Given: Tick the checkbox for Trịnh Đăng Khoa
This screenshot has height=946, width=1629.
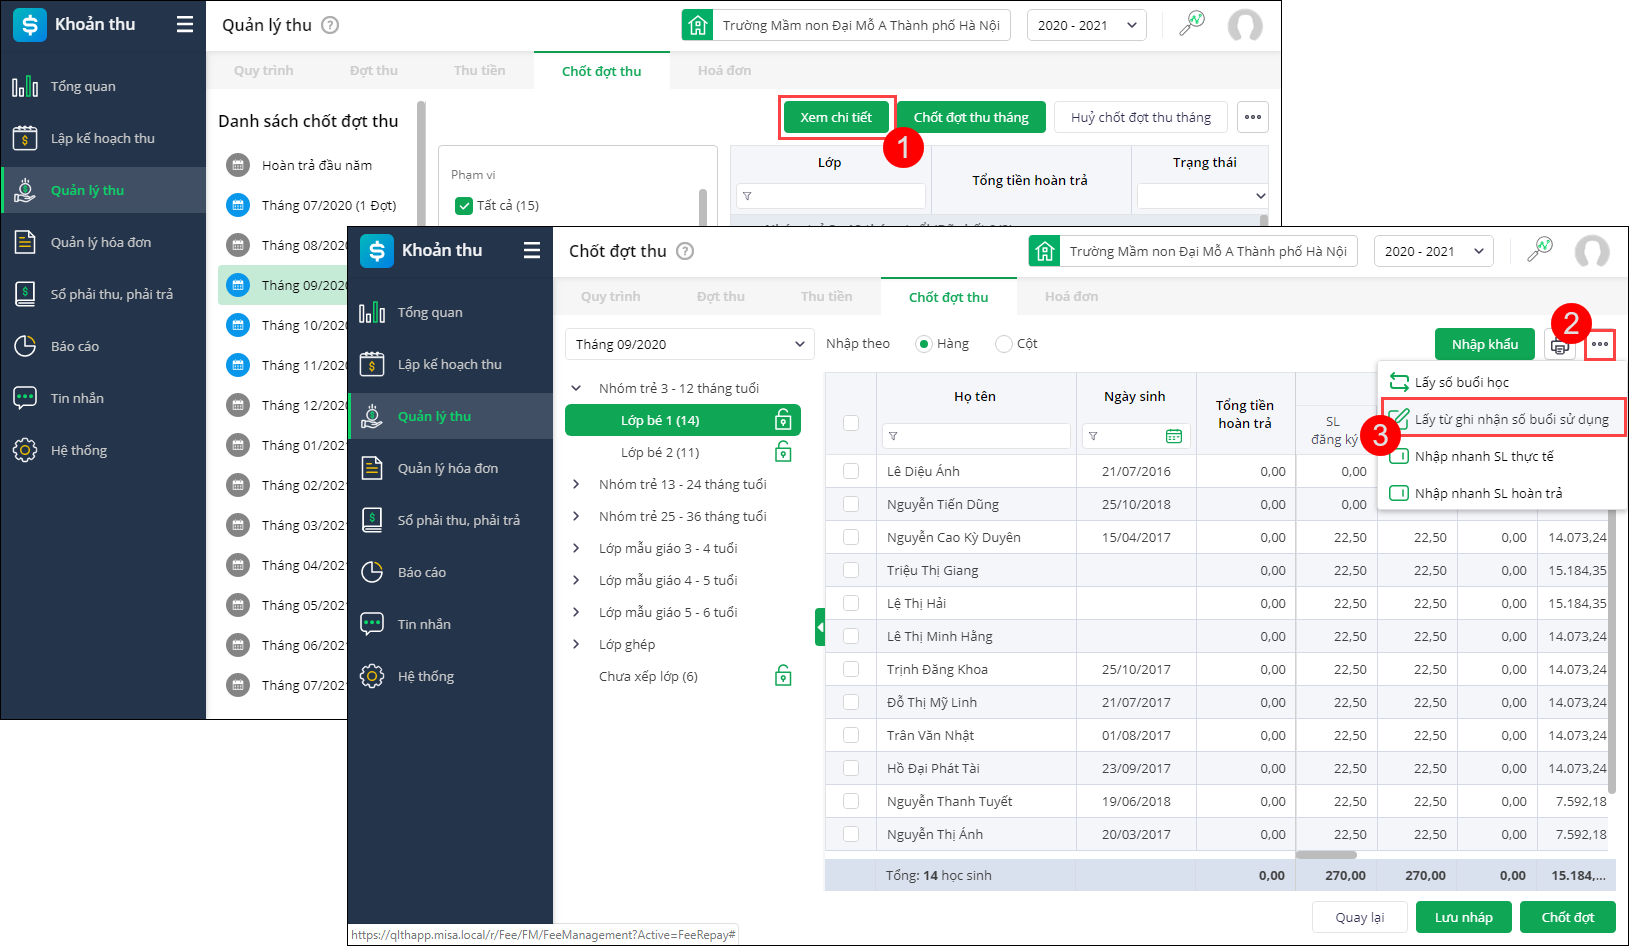Looking at the screenshot, I should (x=851, y=669).
